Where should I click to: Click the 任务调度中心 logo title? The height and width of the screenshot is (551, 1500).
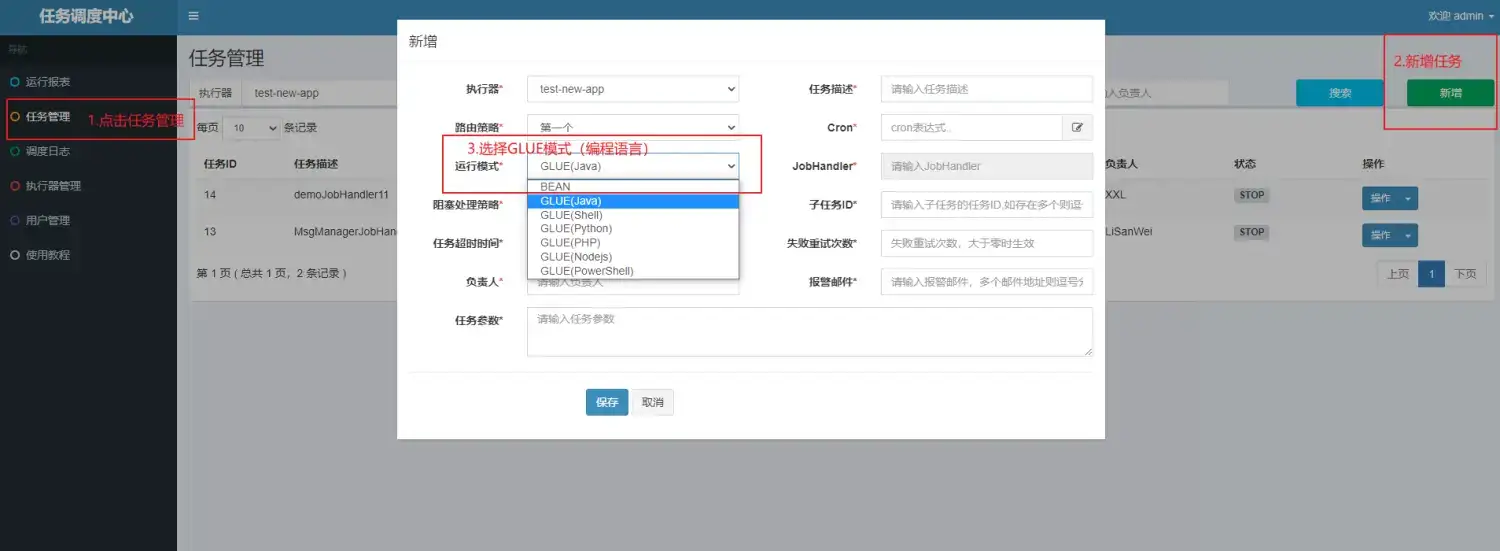86,16
